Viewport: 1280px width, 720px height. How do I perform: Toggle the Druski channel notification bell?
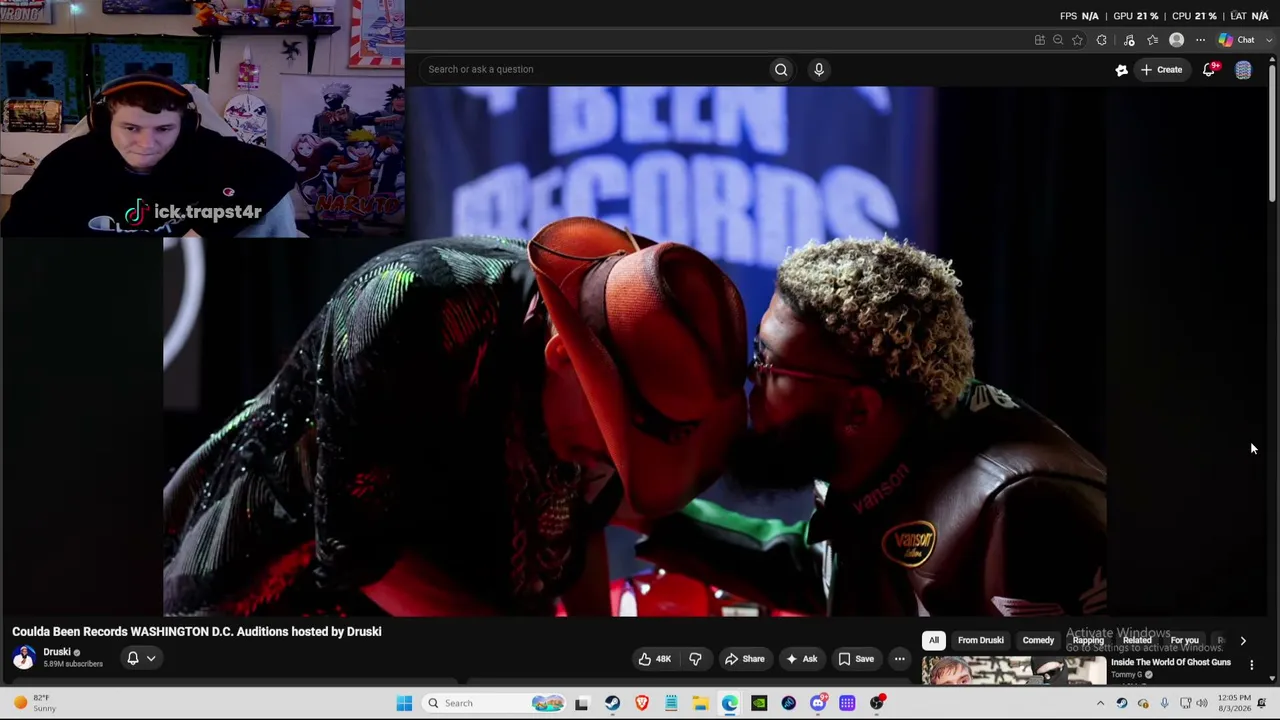click(x=132, y=658)
